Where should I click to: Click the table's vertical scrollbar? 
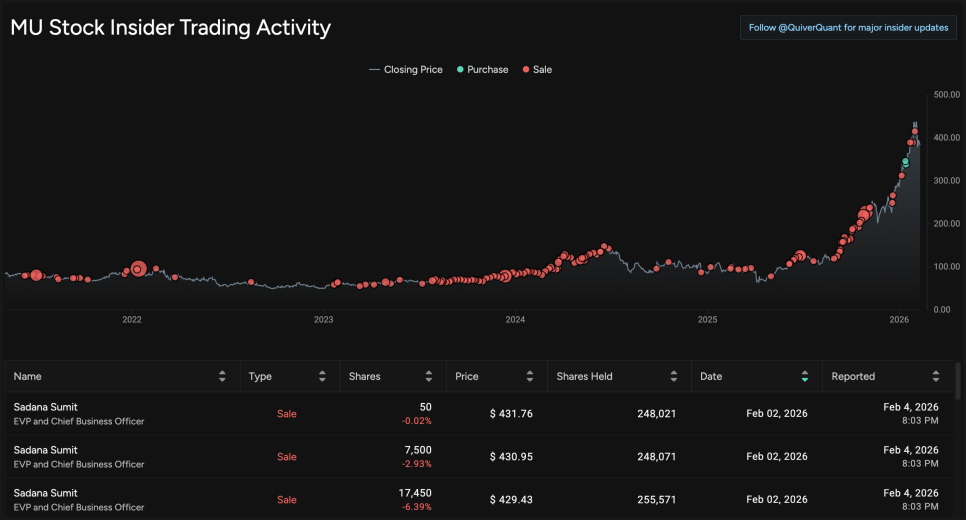click(960, 380)
